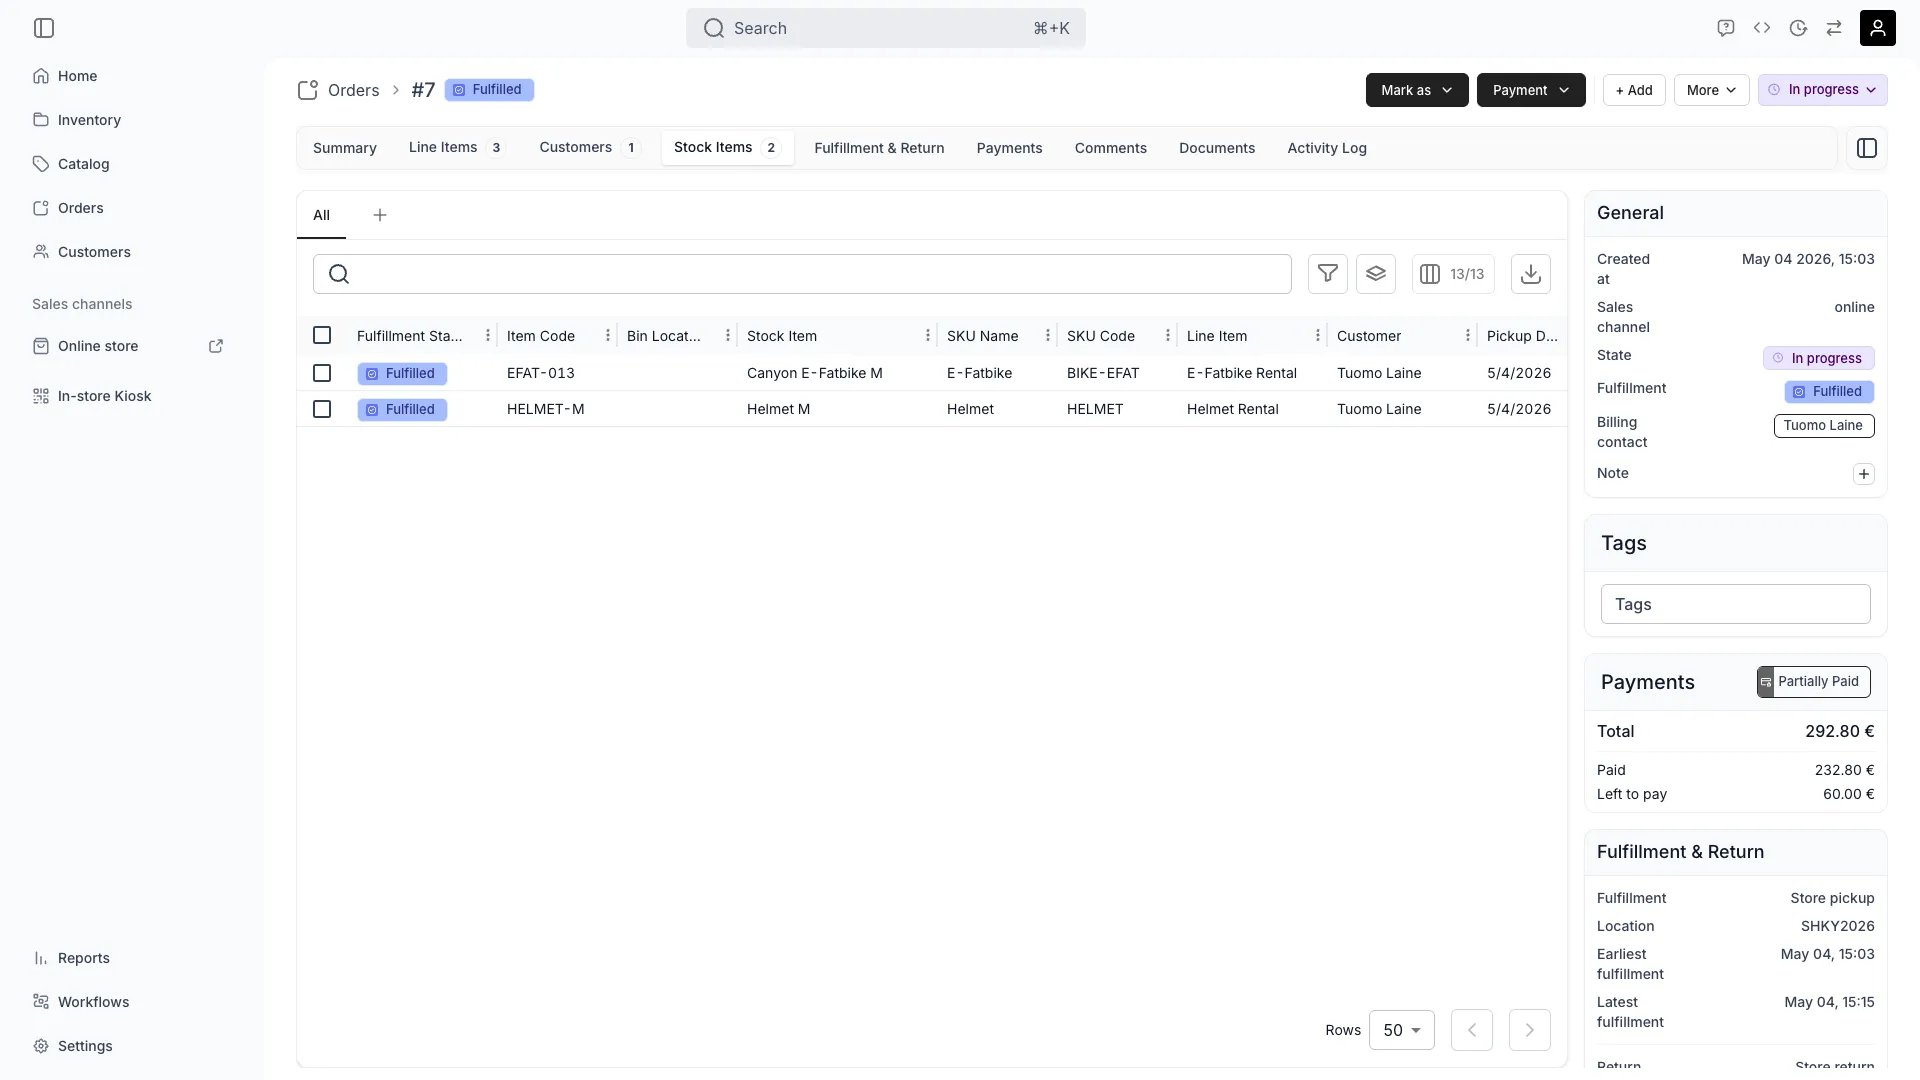Check the EFAT-013 row checkbox
The height and width of the screenshot is (1080, 1920).
[x=322, y=373]
